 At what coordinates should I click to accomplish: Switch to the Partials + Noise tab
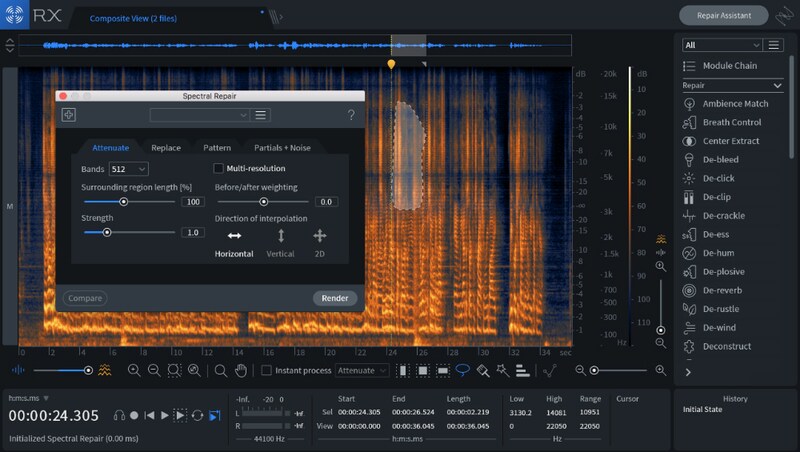tap(282, 148)
